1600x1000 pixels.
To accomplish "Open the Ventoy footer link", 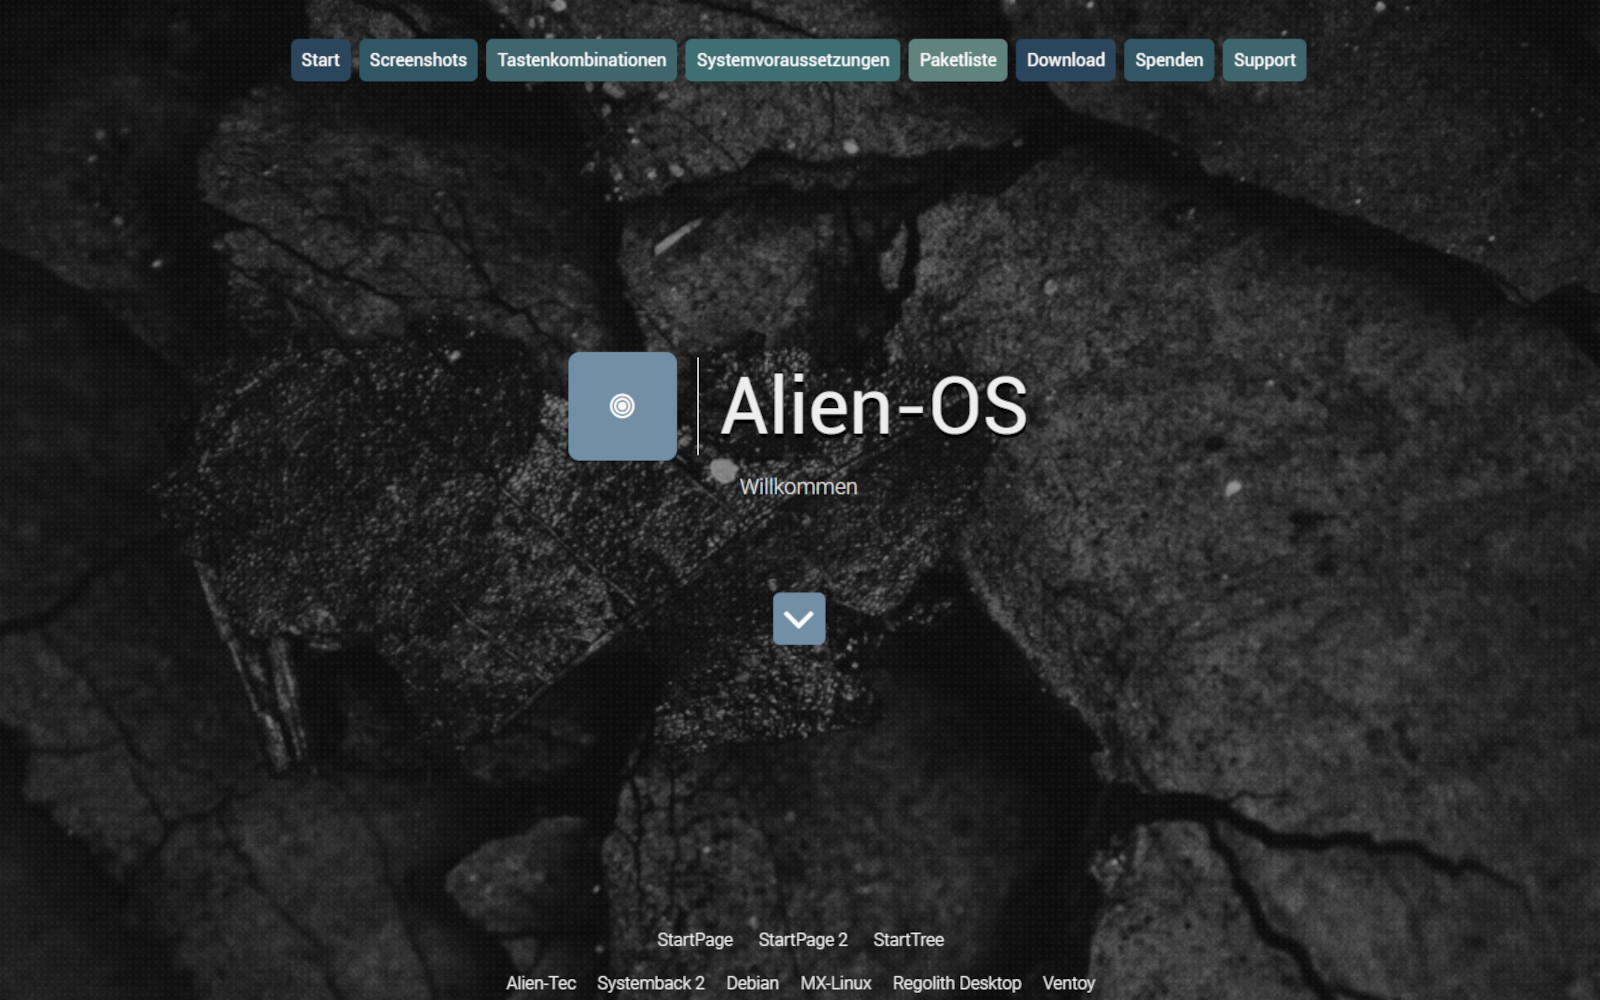I will pos(1069,983).
